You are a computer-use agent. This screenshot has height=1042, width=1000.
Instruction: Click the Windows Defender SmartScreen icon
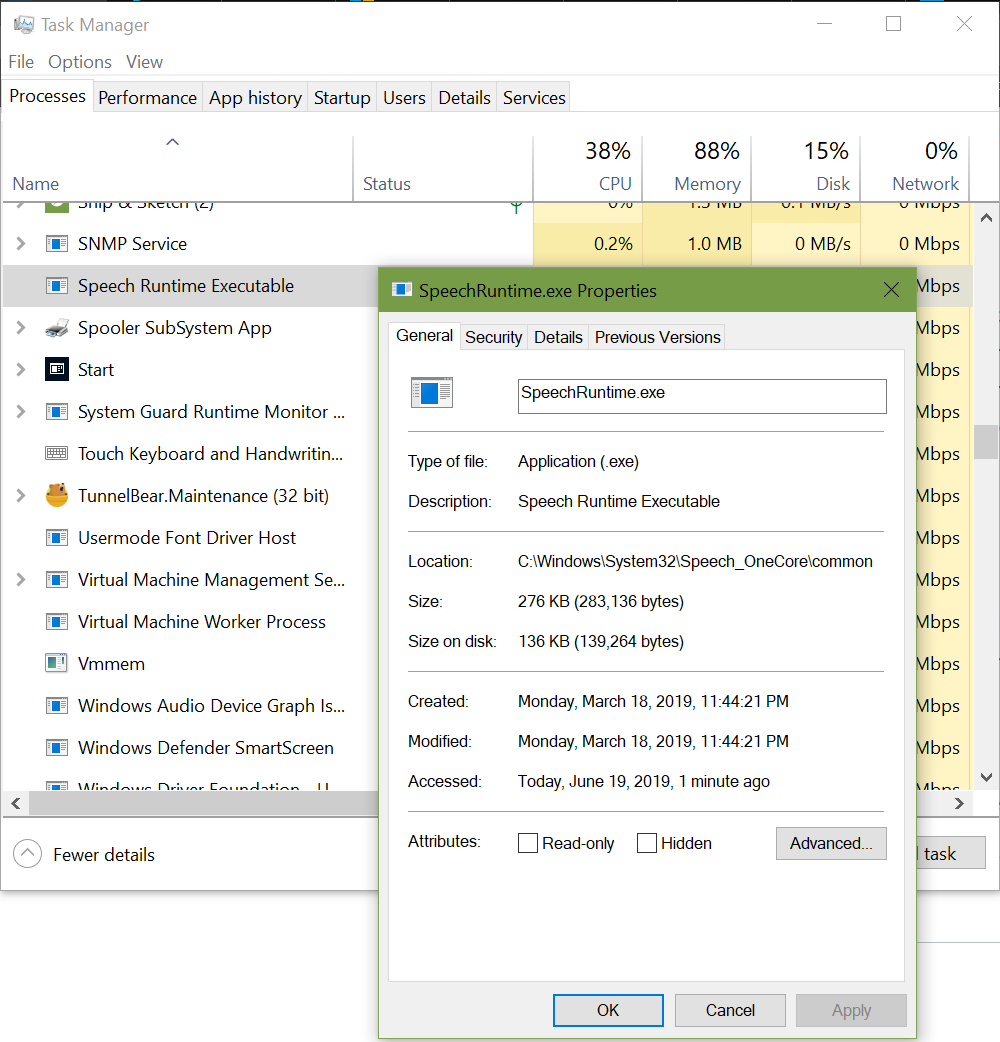(57, 747)
